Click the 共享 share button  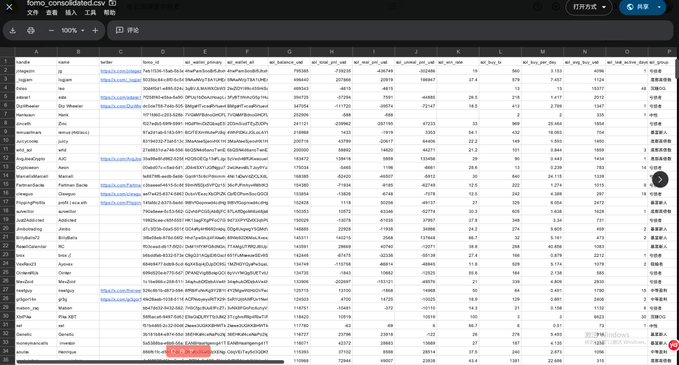[x=638, y=7]
